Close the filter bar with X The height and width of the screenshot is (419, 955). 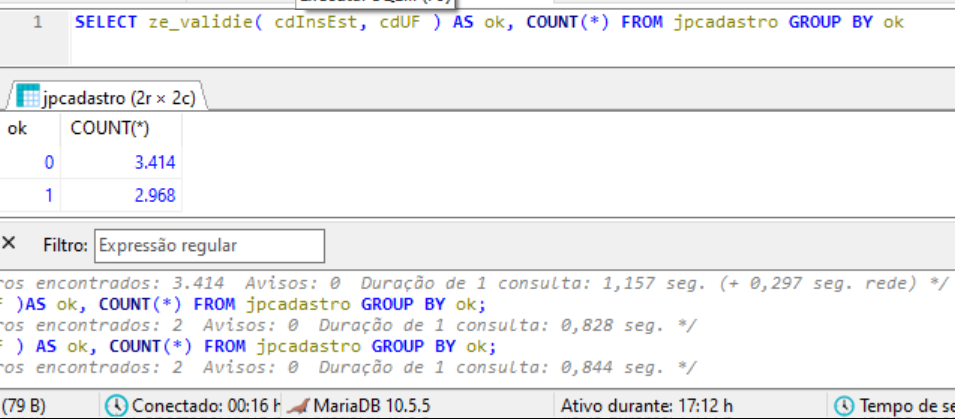click(x=9, y=244)
